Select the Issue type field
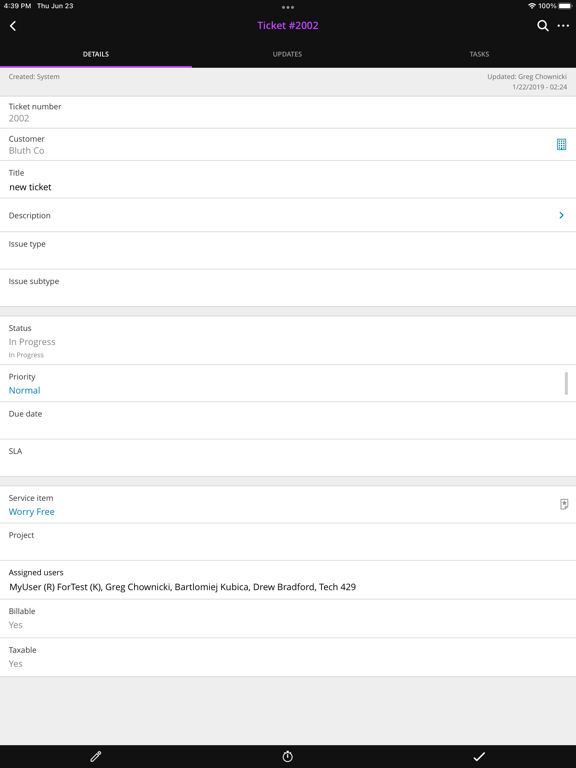This screenshot has height=768, width=576. pos(288,251)
